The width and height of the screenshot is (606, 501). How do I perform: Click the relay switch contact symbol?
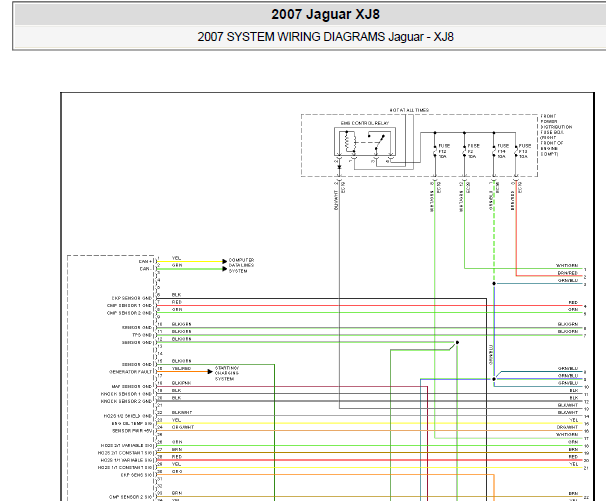pos(376,141)
